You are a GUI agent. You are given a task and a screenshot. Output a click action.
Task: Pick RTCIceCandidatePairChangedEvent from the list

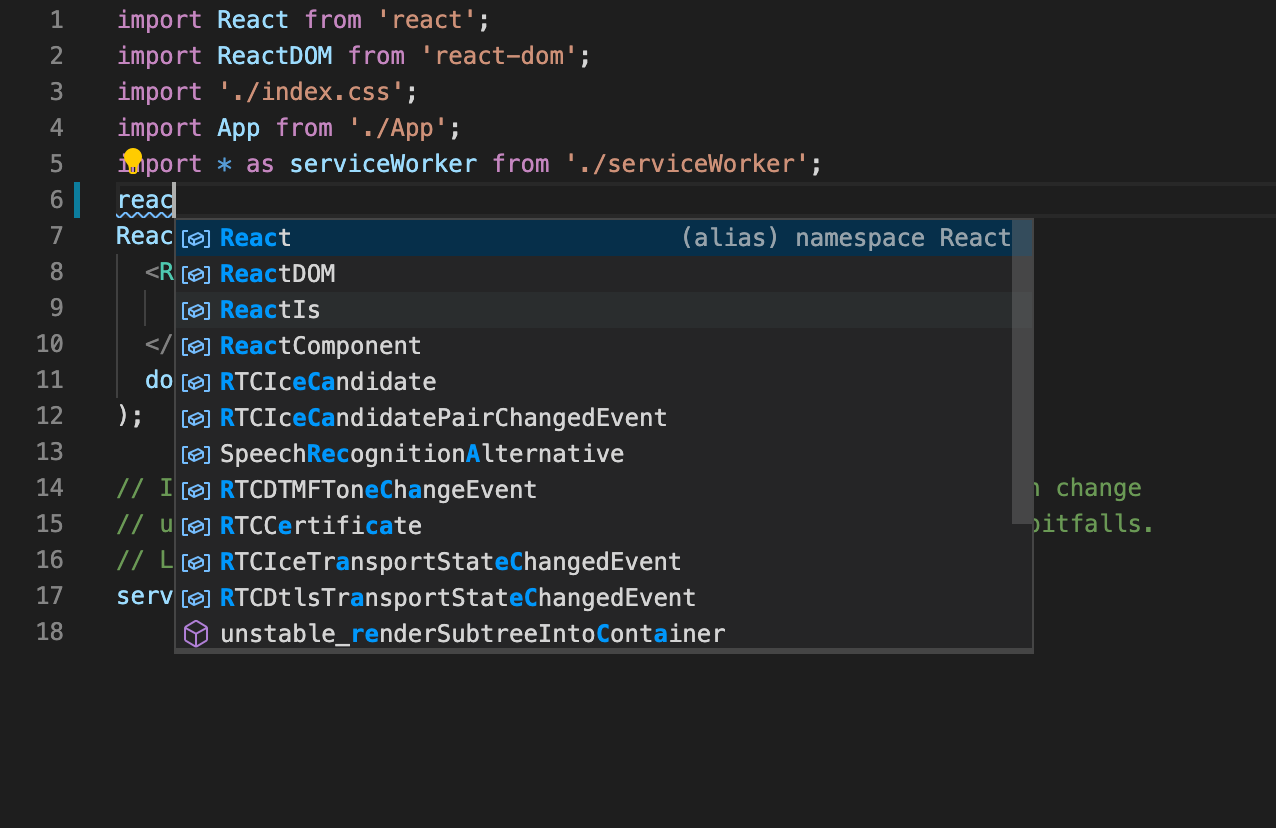443,418
